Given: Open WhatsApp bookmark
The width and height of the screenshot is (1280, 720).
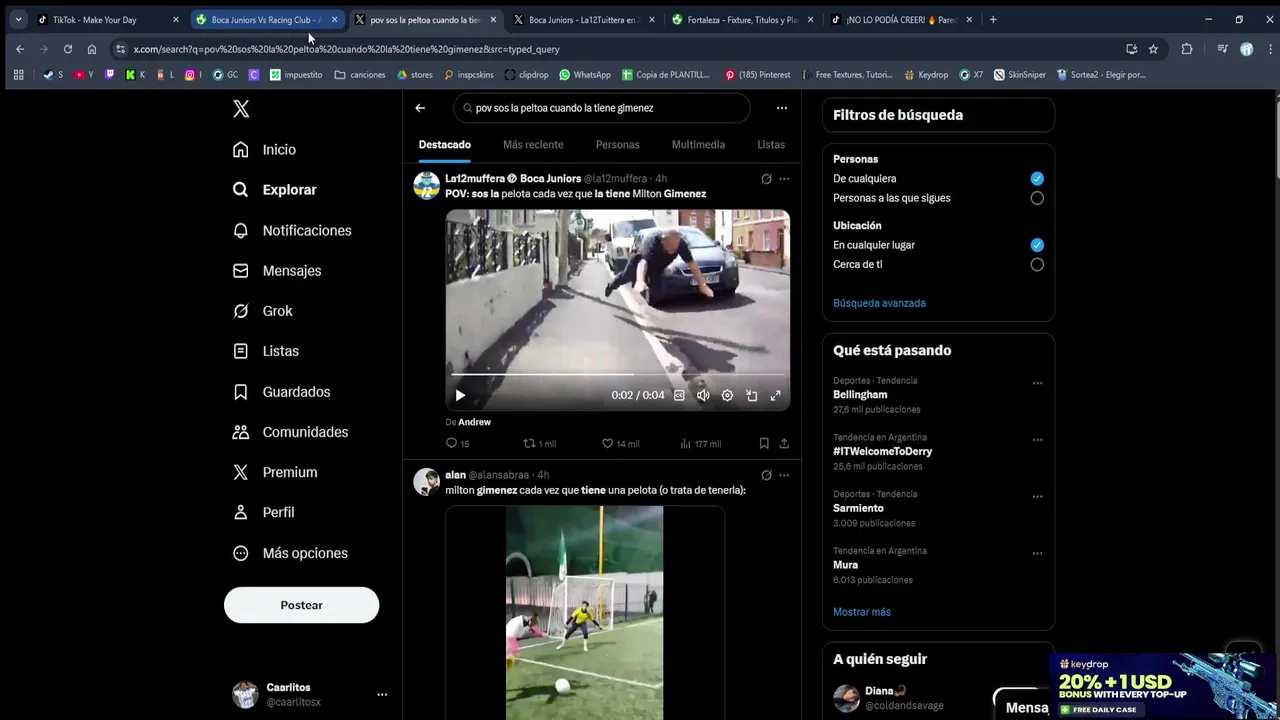Looking at the screenshot, I should click(x=585, y=75).
